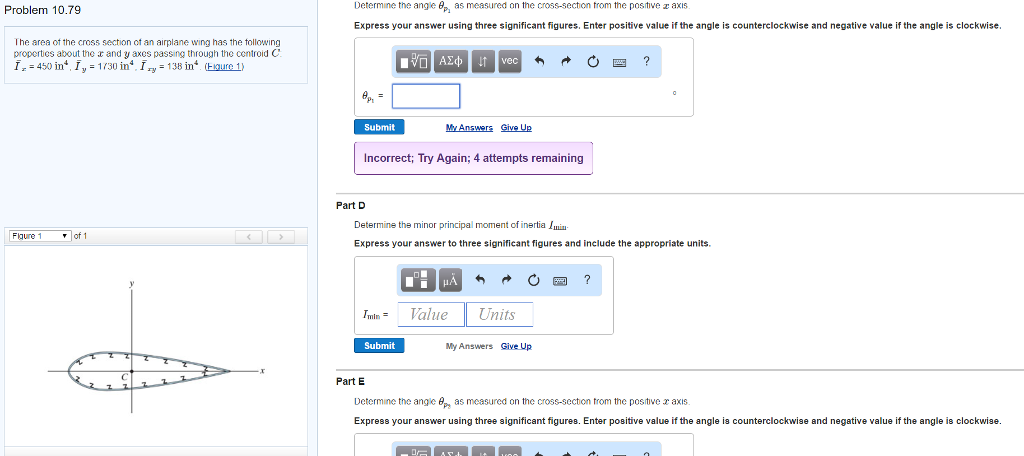Show keyboard shortcuts in θp1 toolbar

tap(619, 63)
